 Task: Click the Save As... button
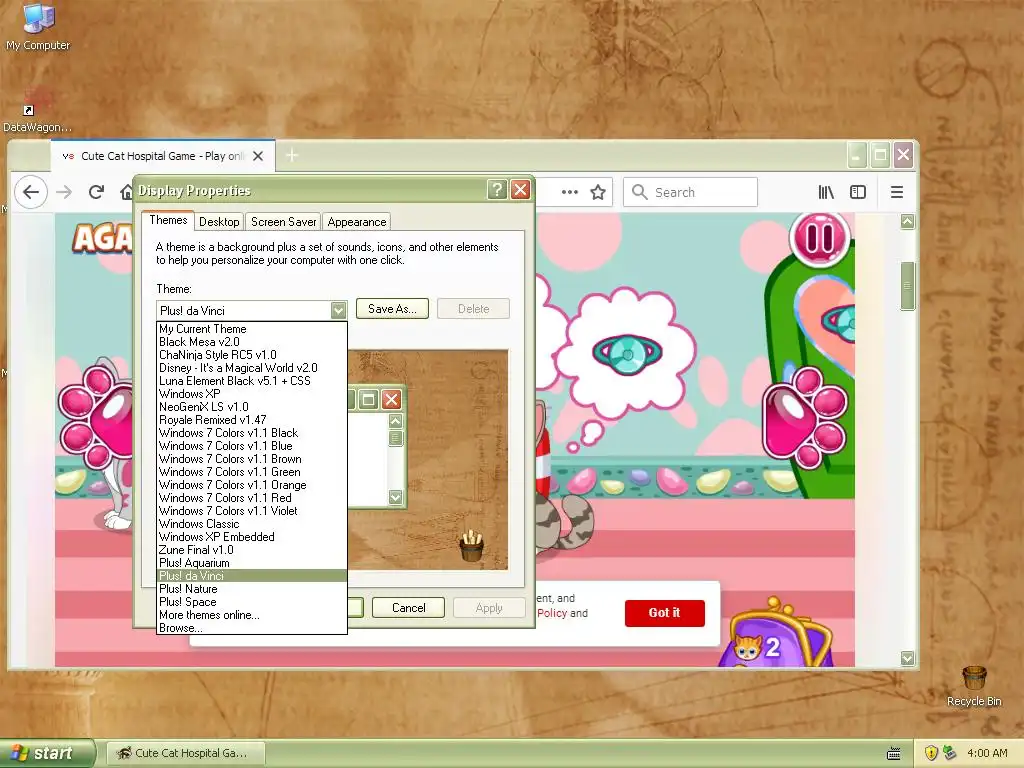pos(392,309)
